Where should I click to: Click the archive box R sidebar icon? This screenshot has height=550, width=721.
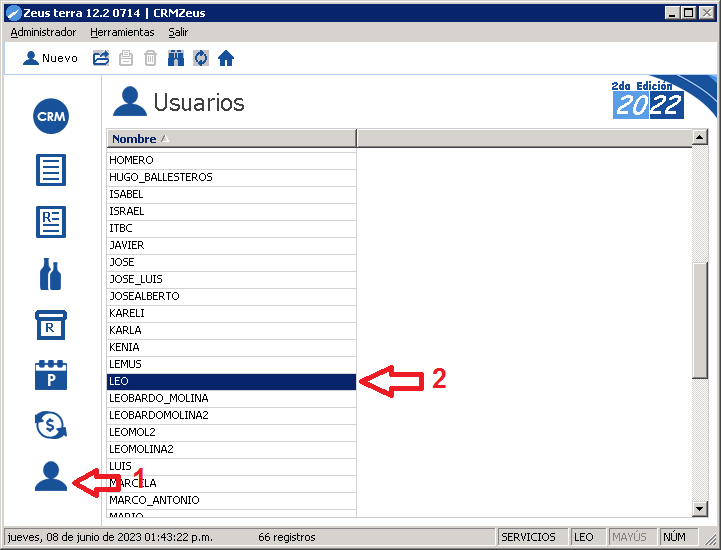click(x=51, y=324)
